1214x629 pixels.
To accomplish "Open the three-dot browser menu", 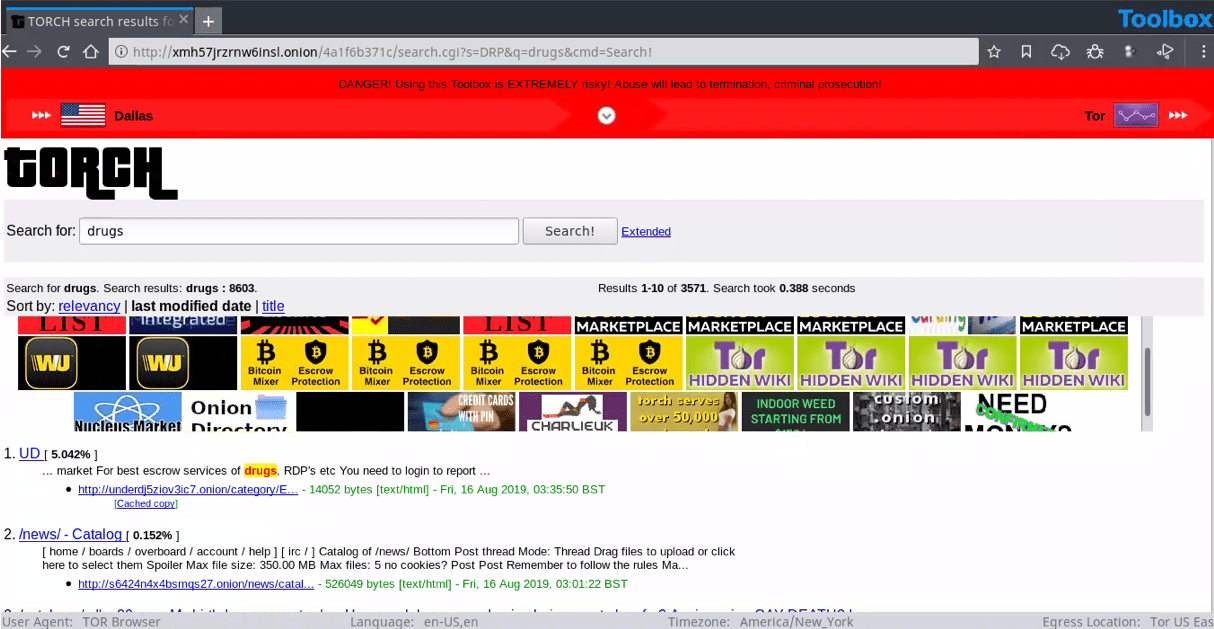I will pos(1204,51).
